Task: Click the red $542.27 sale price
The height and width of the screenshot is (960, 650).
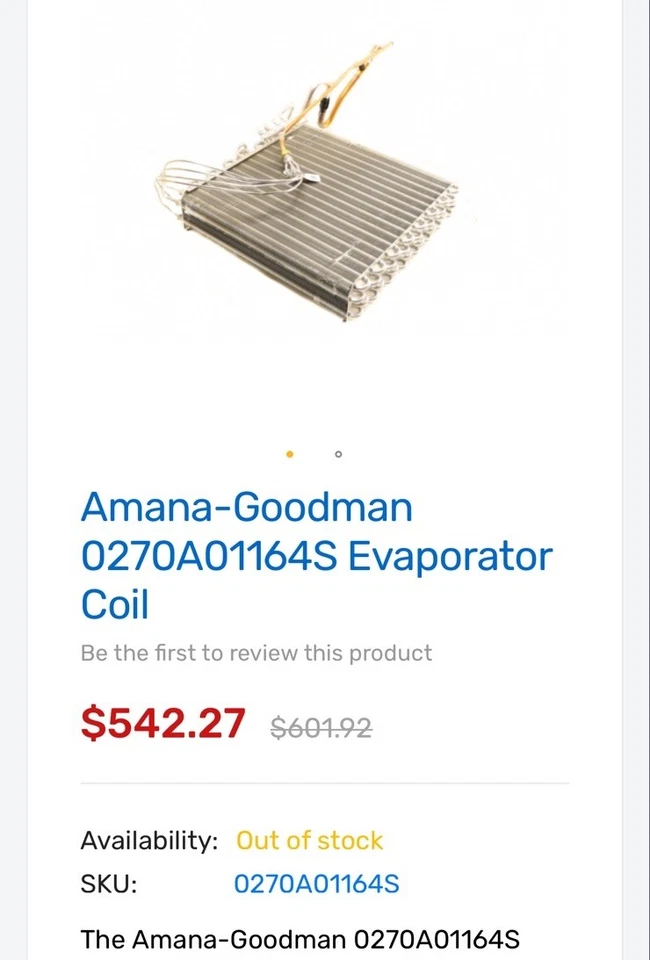Action: pyautogui.click(x=163, y=724)
